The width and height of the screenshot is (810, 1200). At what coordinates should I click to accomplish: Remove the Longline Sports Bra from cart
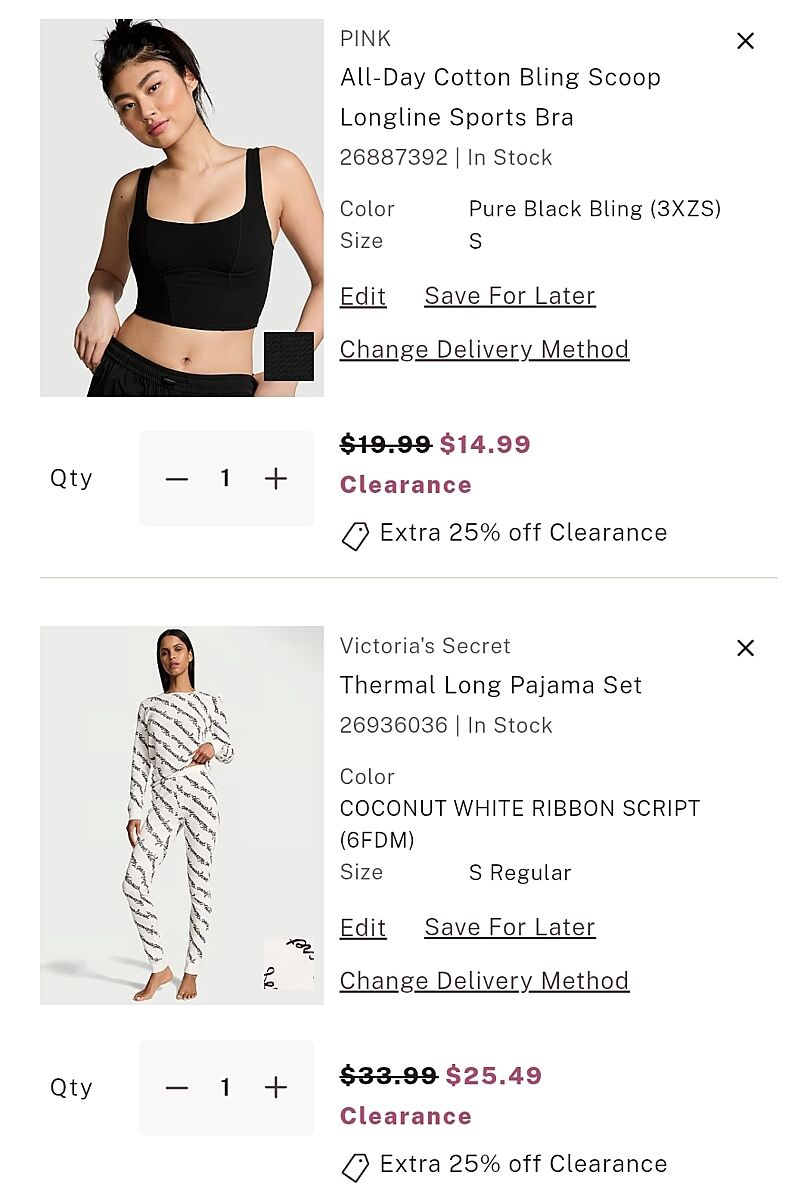coord(745,41)
